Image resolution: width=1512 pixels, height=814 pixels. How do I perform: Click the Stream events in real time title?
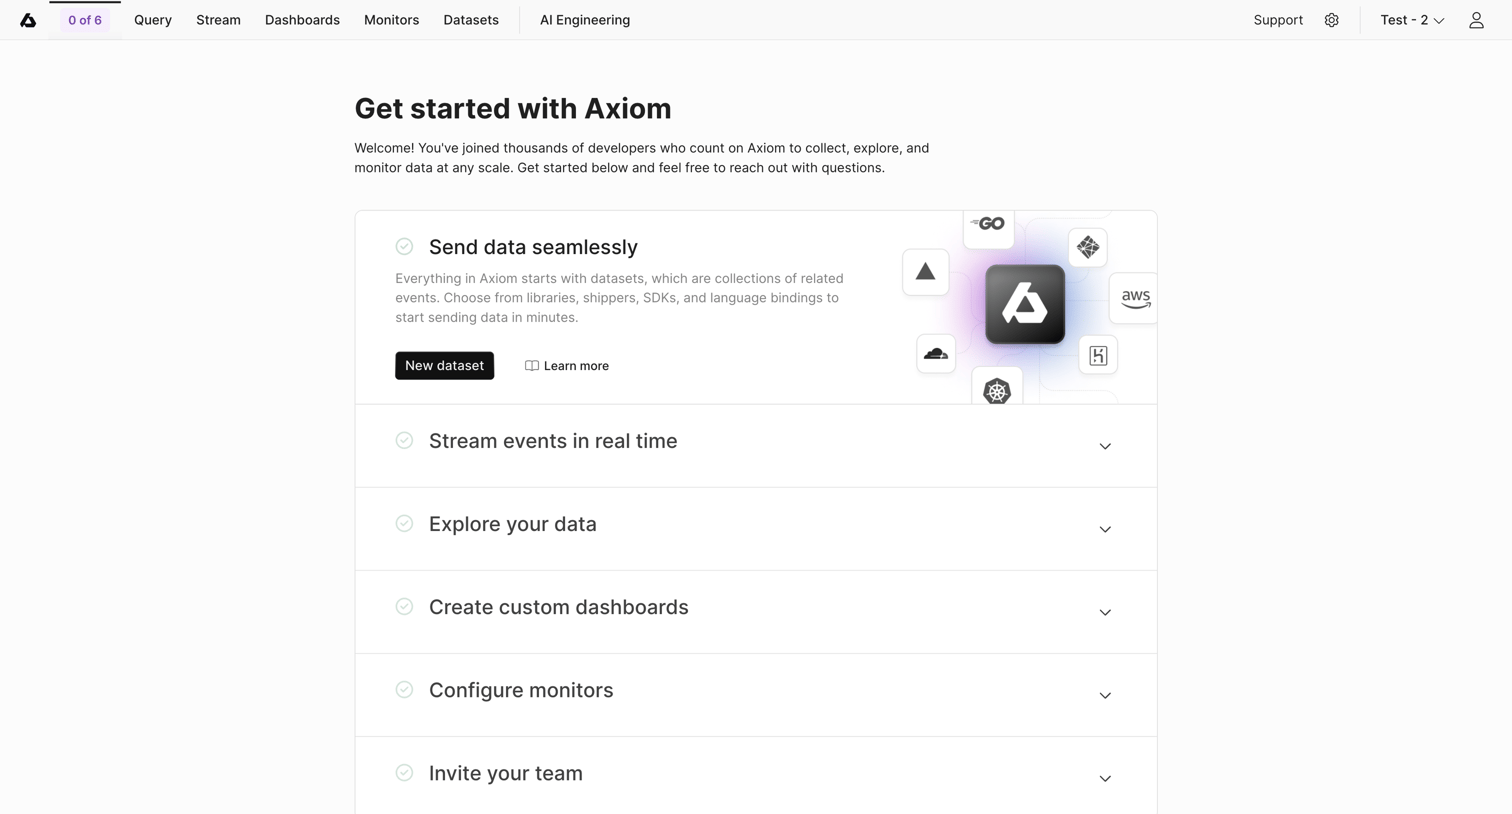pos(553,441)
